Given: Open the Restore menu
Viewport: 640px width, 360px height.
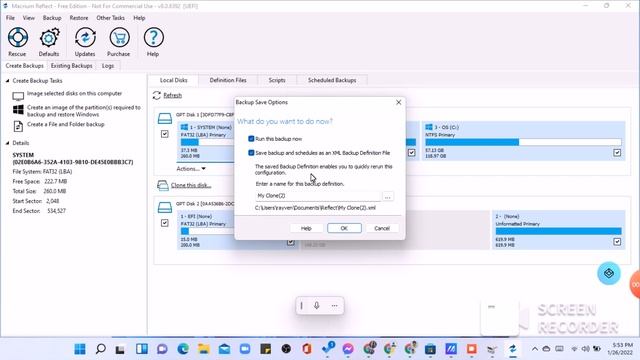Looking at the screenshot, I should tap(79, 18).
